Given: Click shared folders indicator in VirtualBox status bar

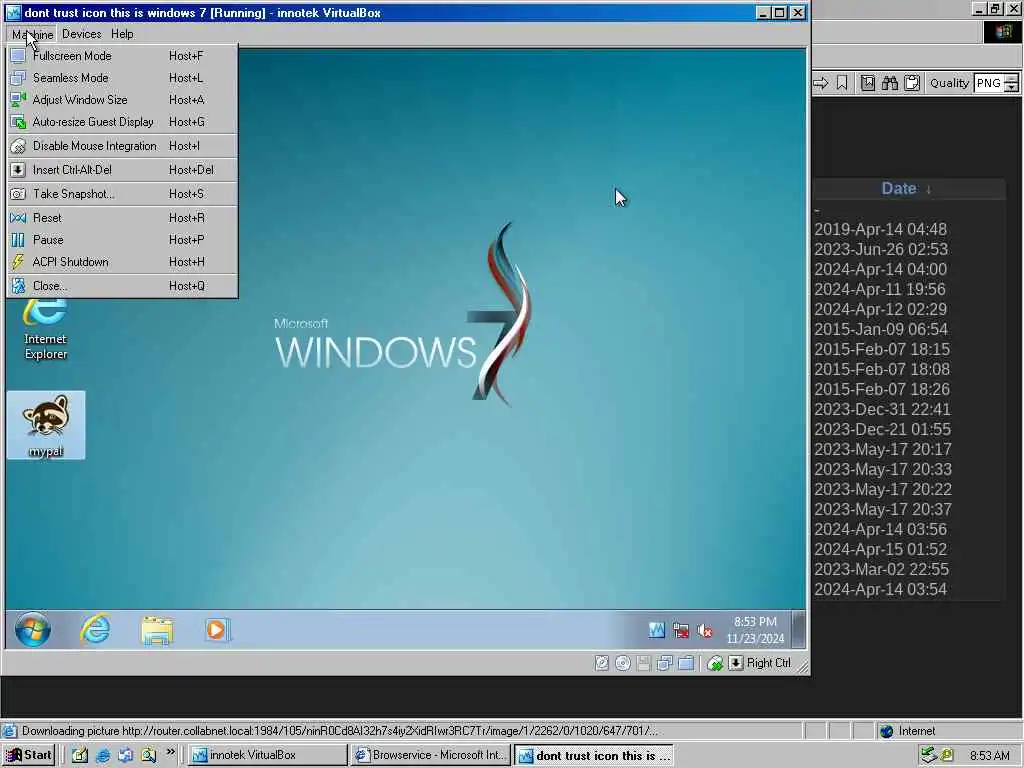Looking at the screenshot, I should 686,664.
